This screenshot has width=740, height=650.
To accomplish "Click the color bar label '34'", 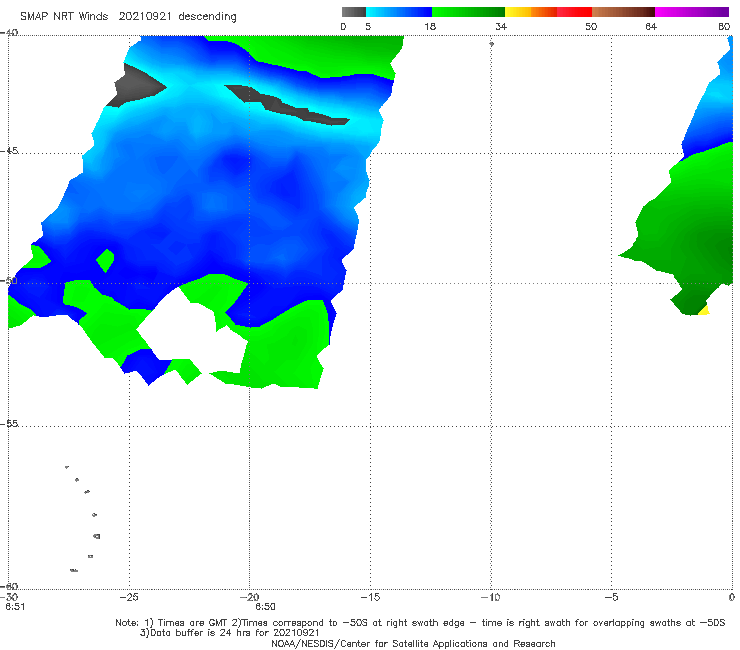I will pos(501,26).
